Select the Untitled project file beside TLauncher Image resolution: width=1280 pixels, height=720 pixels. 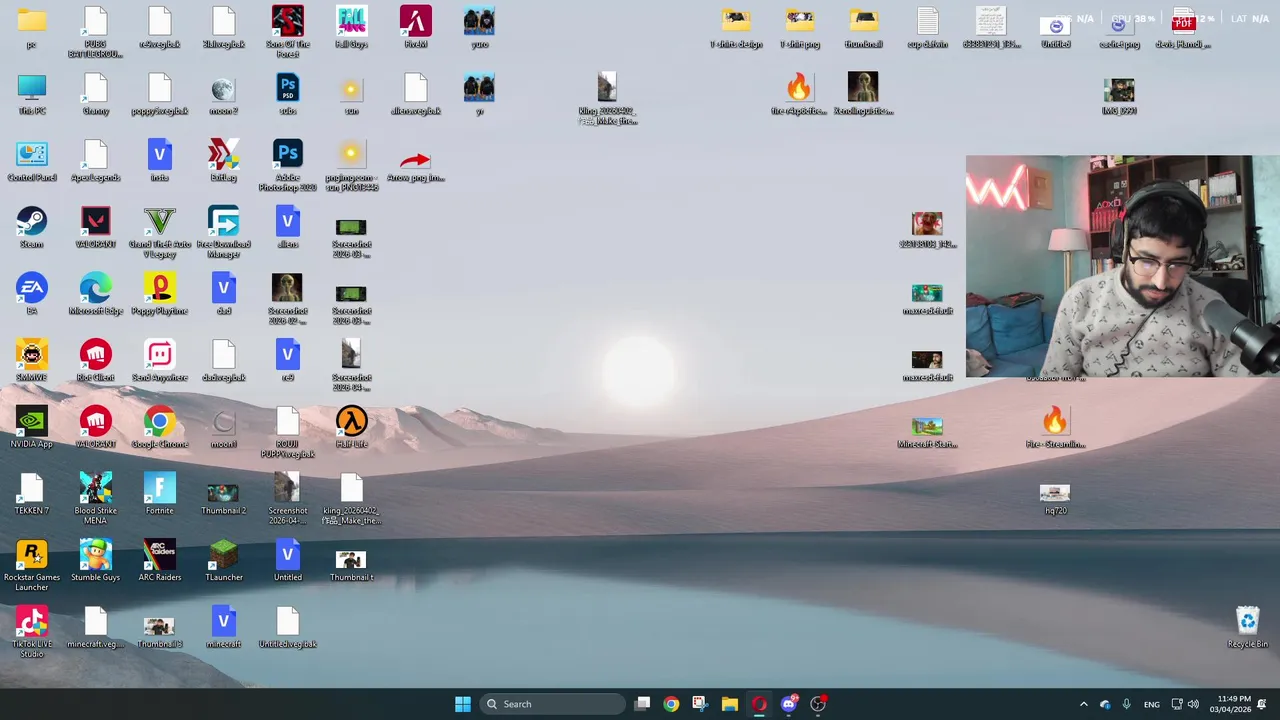[x=288, y=561]
